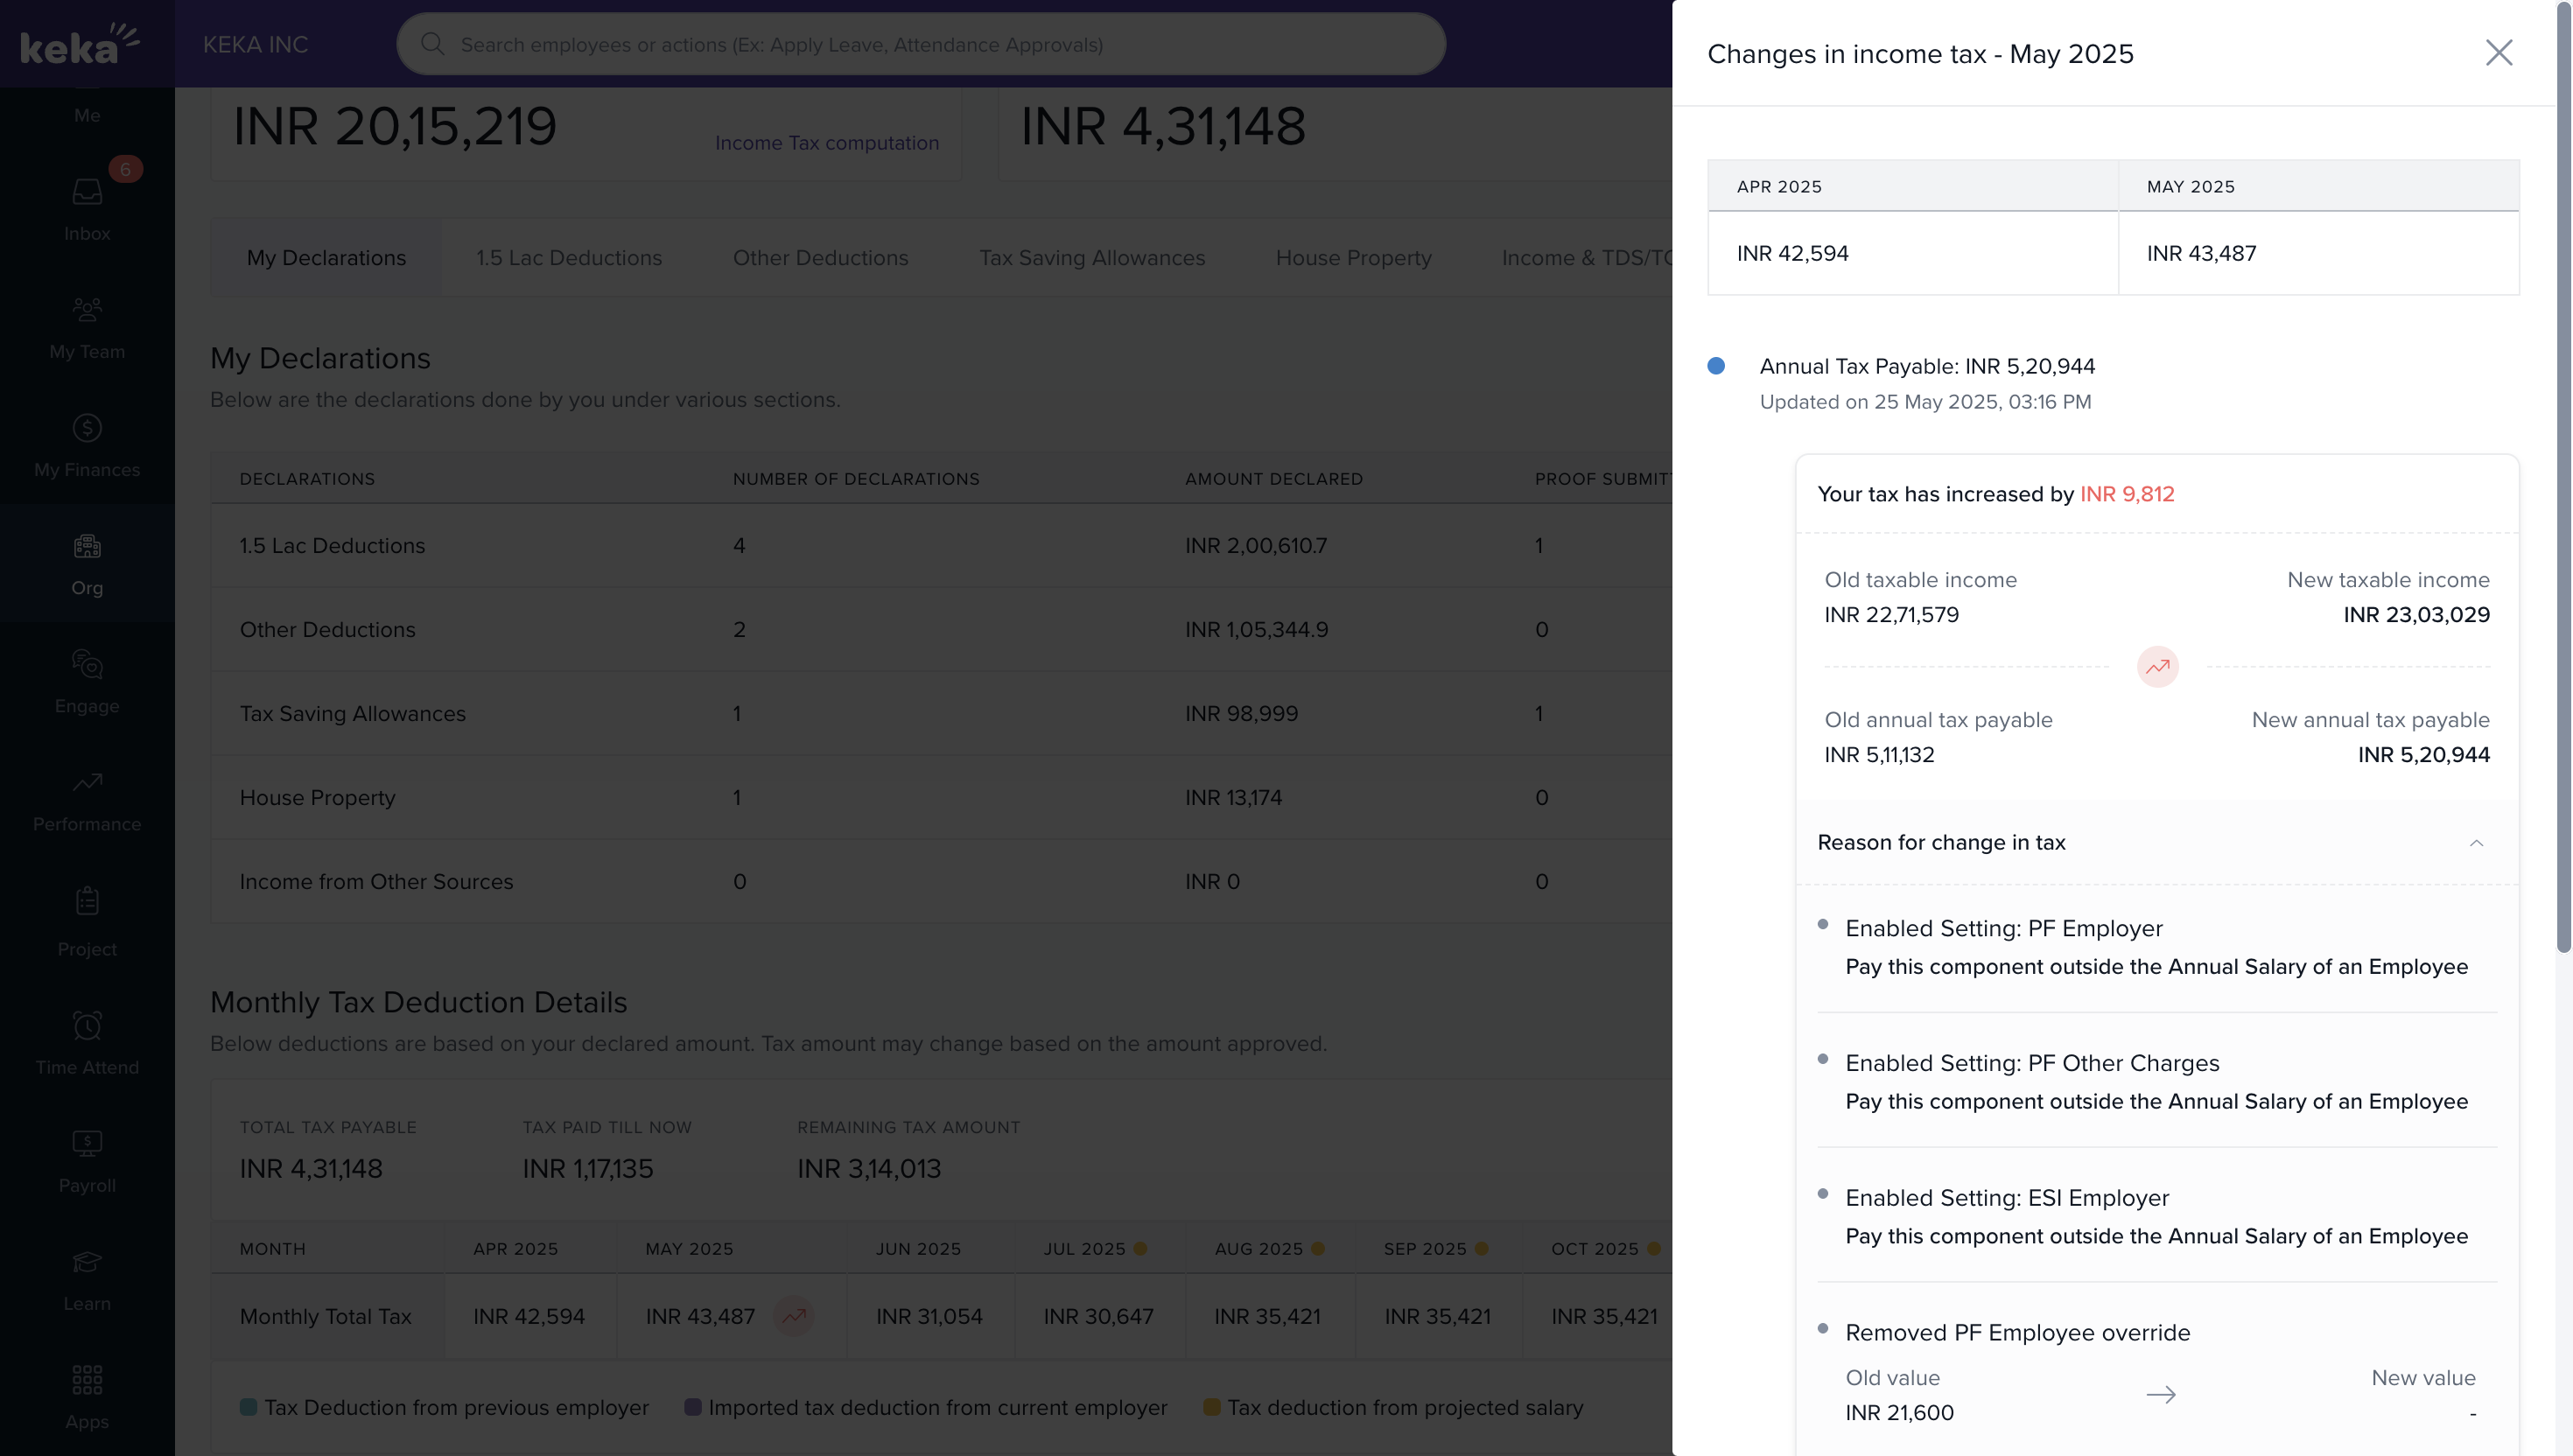Click tax increase trend icon beside May 2025
The width and height of the screenshot is (2573, 1456).
pos(794,1316)
